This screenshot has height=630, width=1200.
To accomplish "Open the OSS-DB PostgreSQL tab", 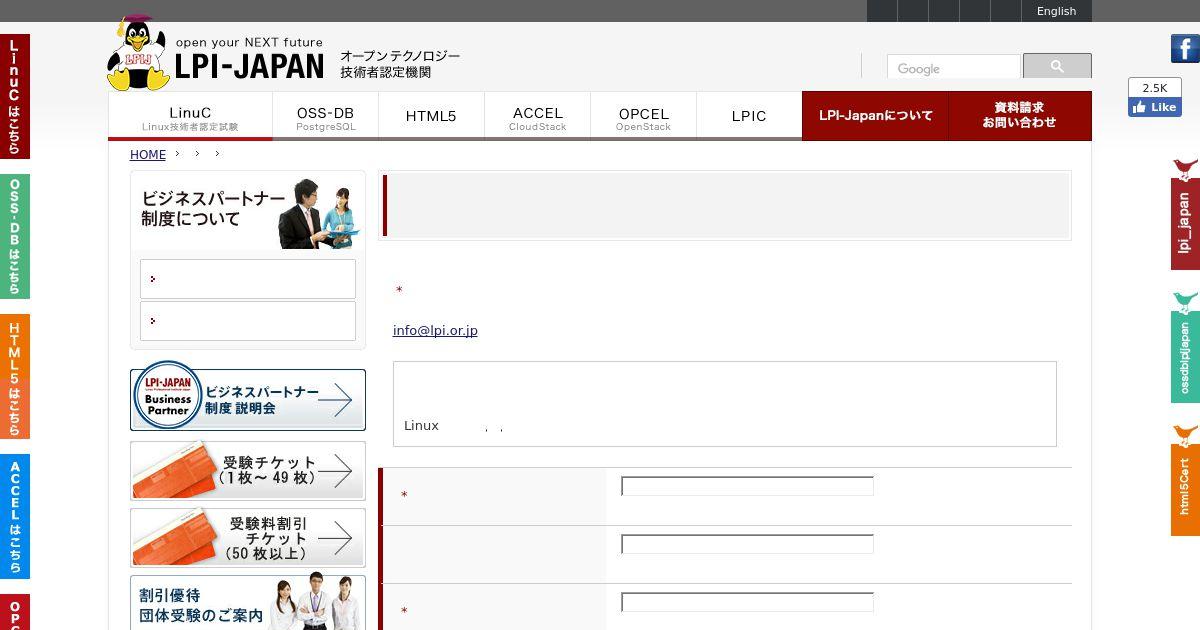I will click(325, 116).
